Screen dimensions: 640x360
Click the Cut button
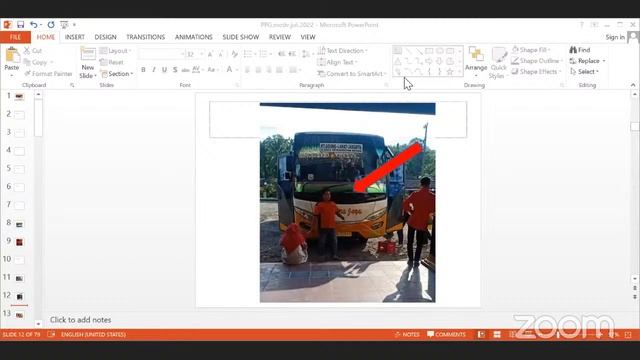click(x=33, y=51)
